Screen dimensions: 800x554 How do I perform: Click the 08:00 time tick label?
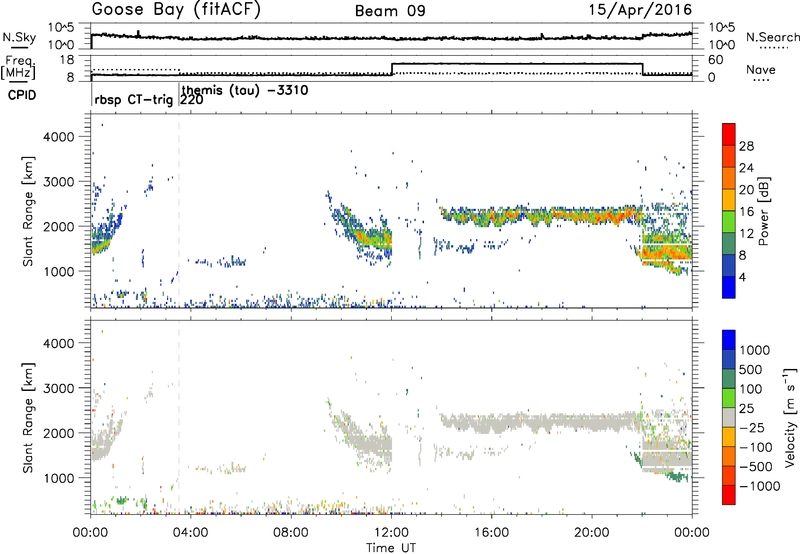coord(291,533)
